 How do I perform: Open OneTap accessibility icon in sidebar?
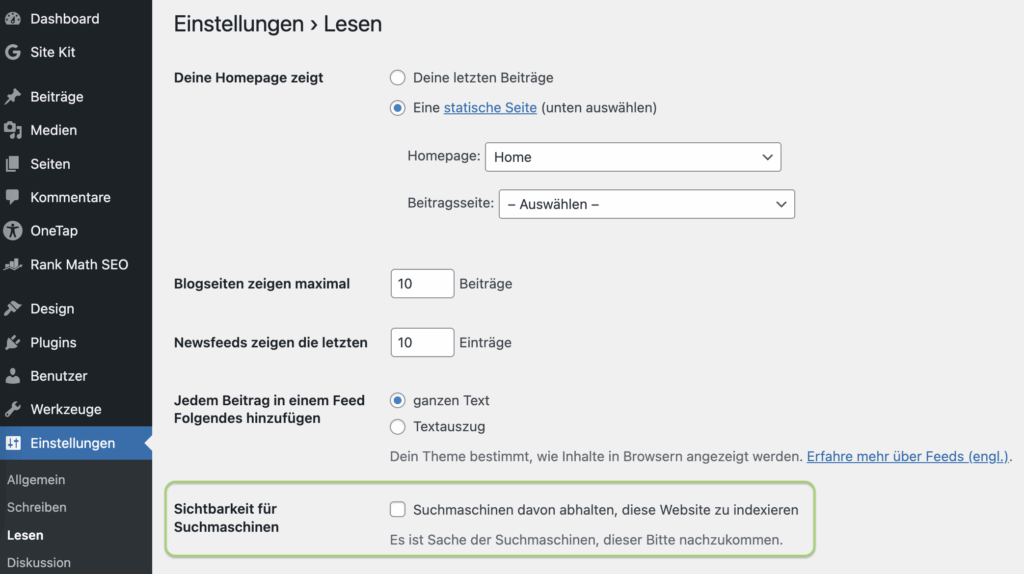click(x=13, y=231)
